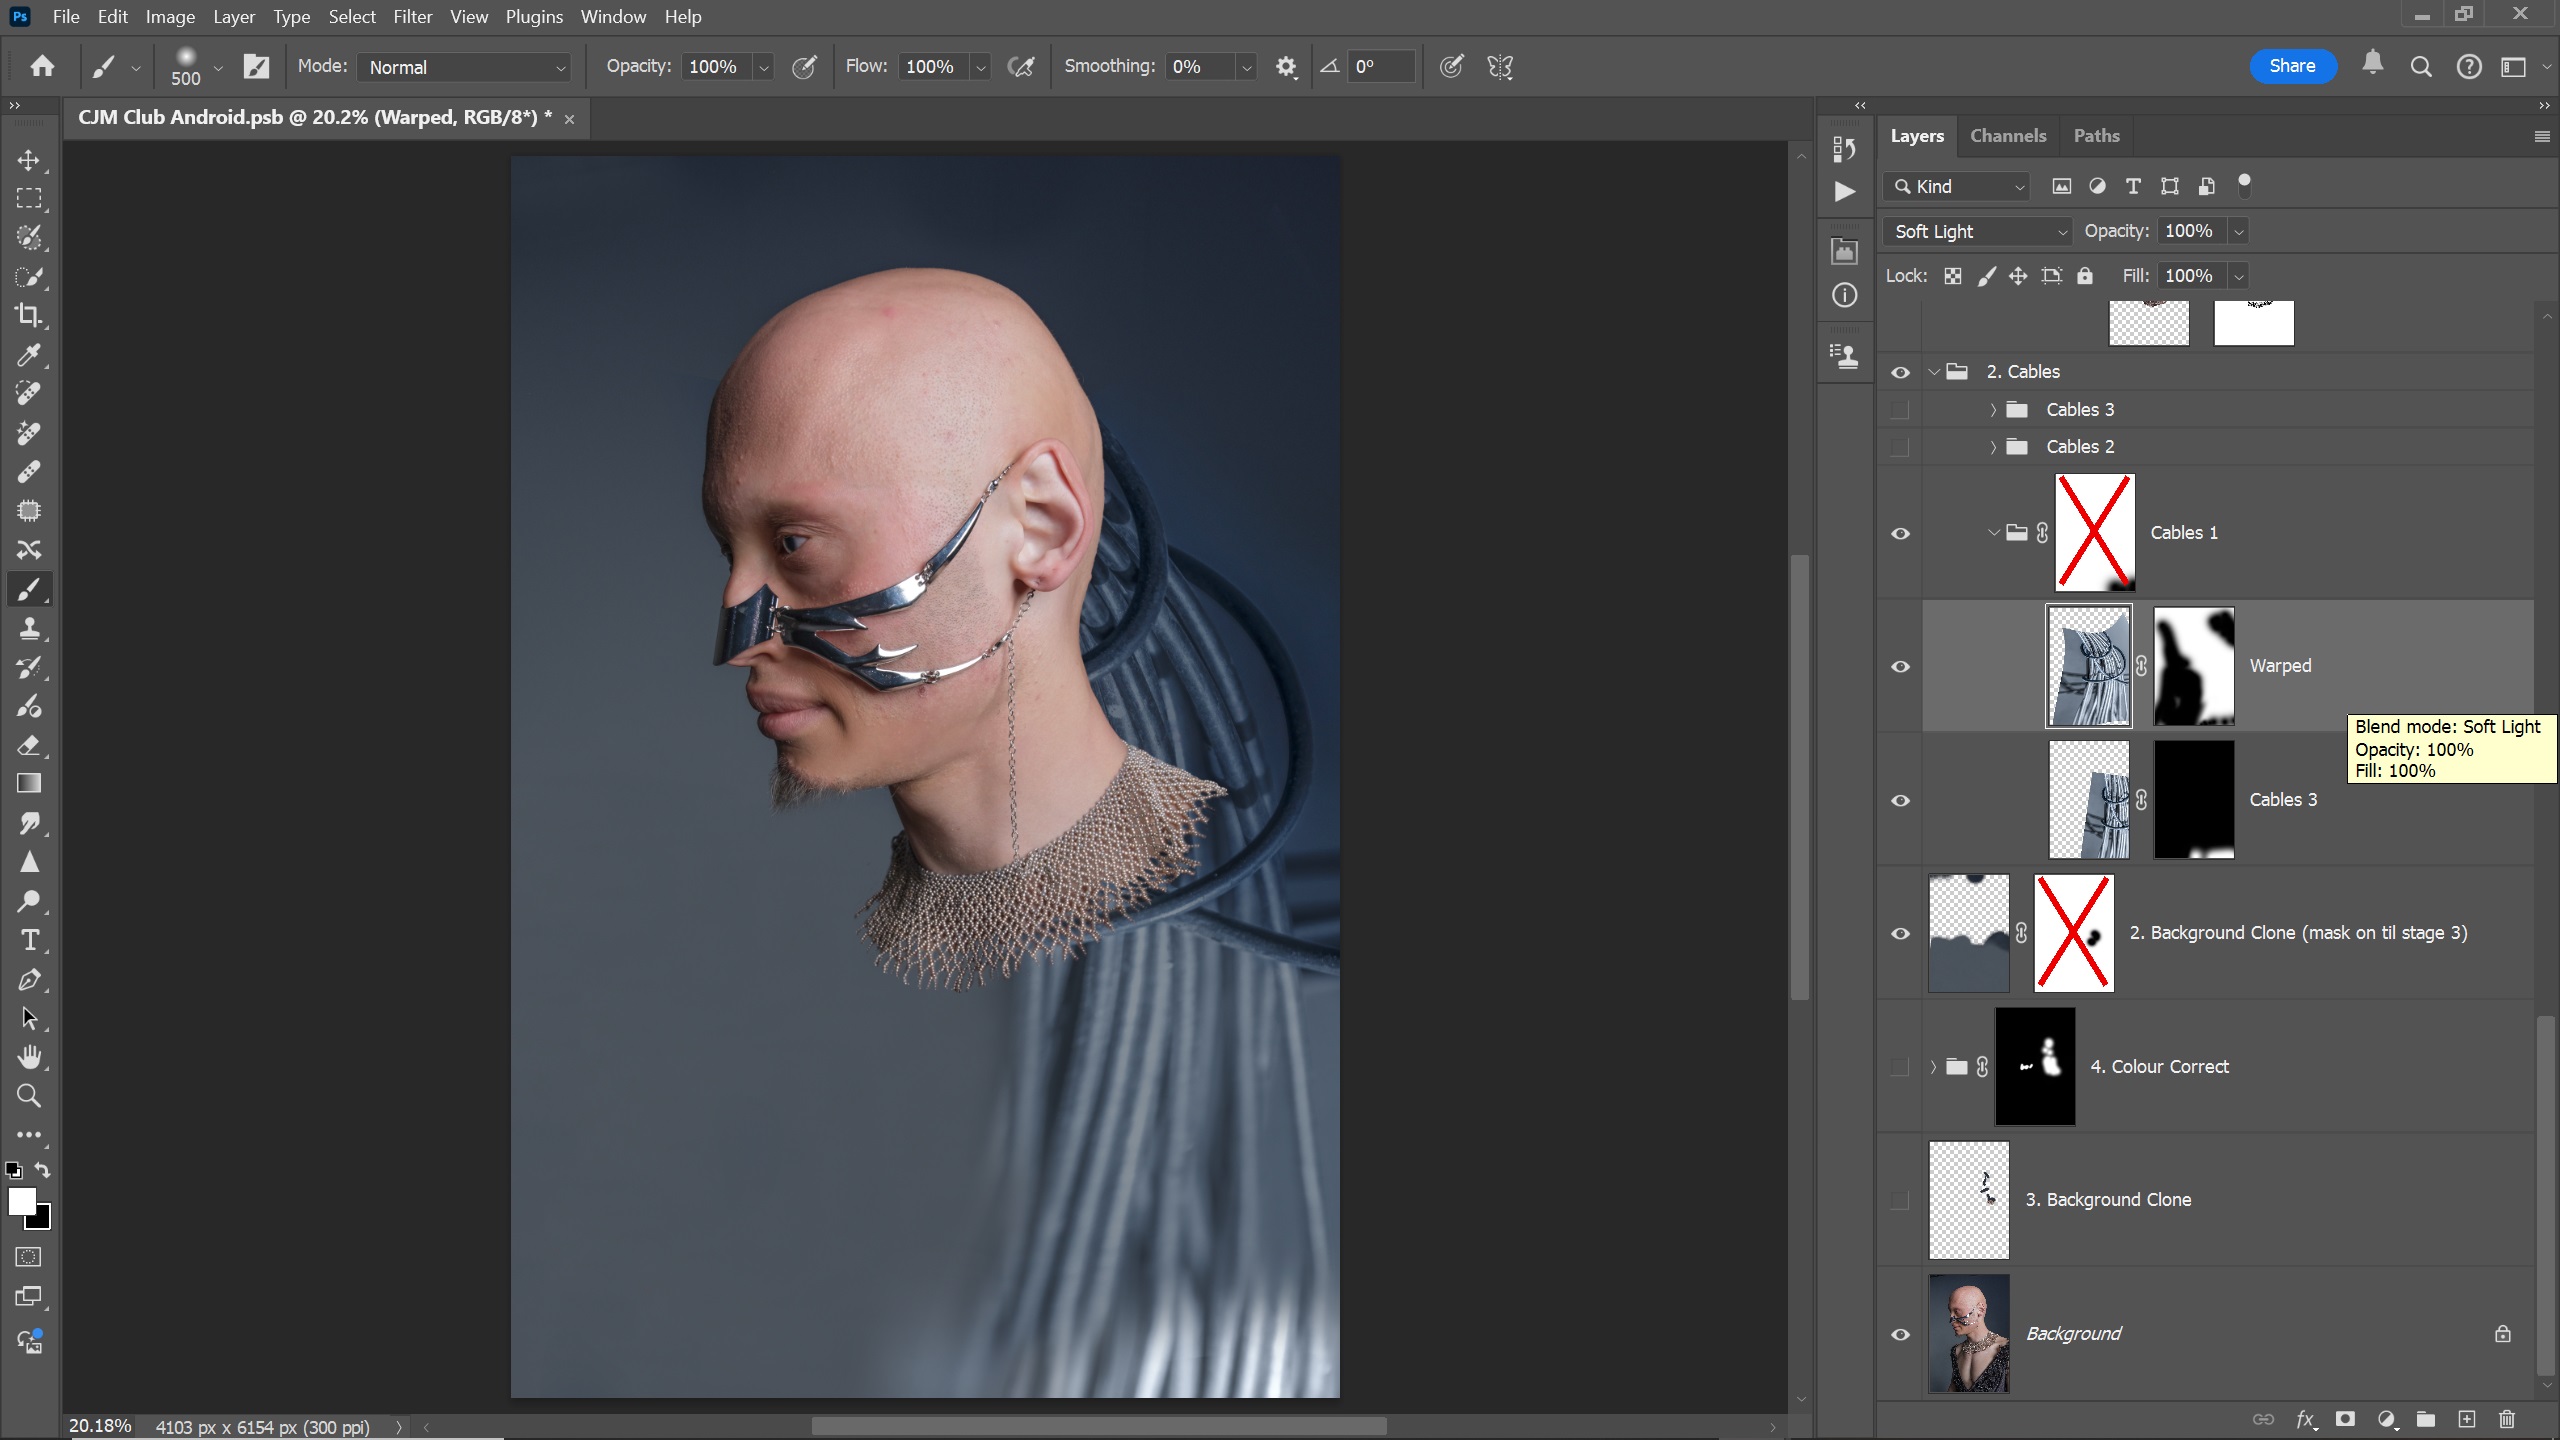2560x1440 pixels.
Task: Select the Clone Stamp tool
Action: coord(29,628)
